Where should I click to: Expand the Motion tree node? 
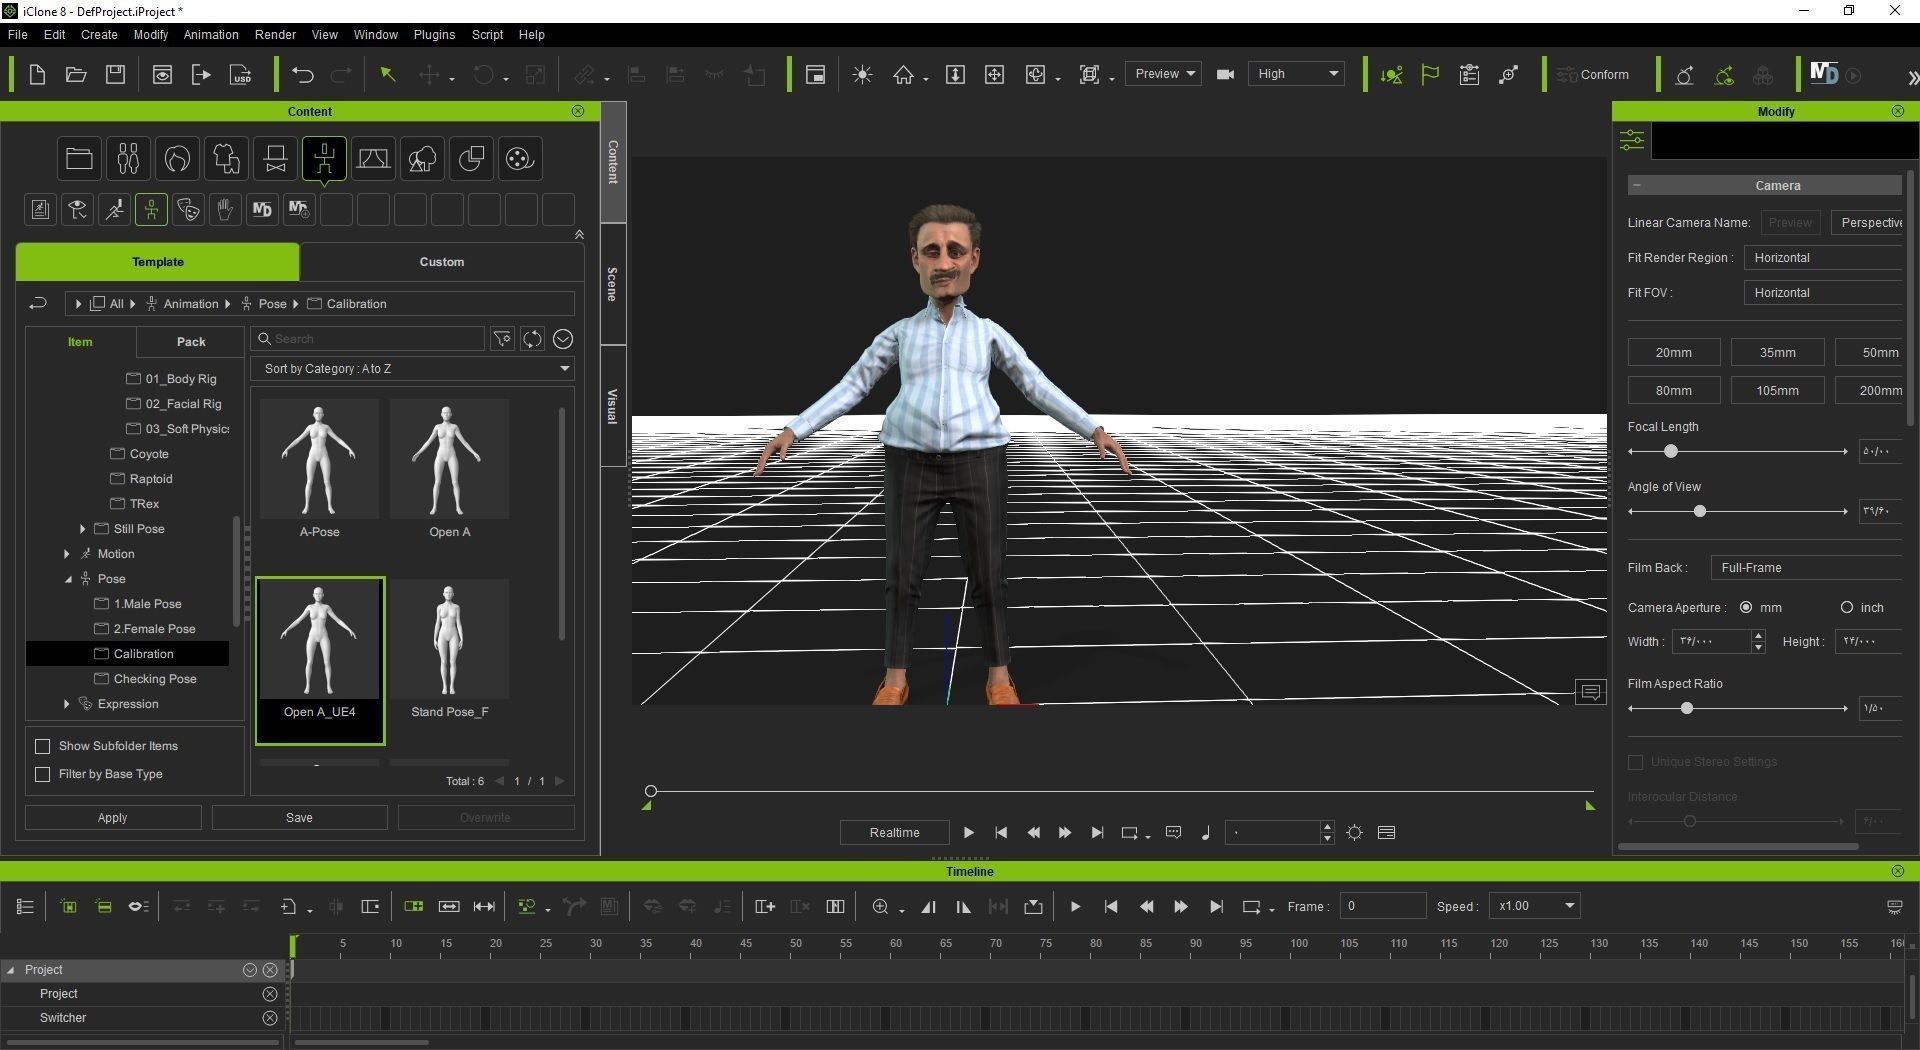coord(66,554)
